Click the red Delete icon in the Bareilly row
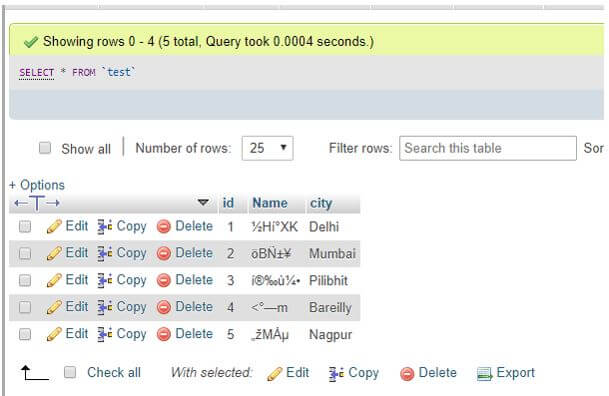 click(164, 307)
